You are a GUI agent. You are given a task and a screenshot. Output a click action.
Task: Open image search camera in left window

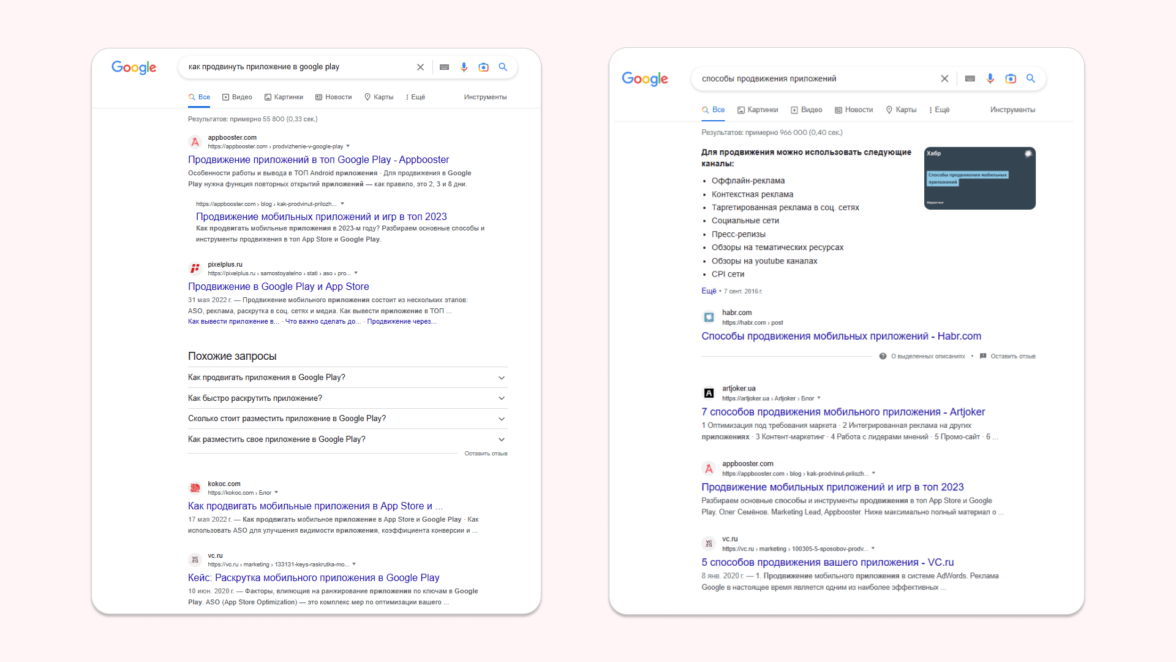tap(484, 67)
